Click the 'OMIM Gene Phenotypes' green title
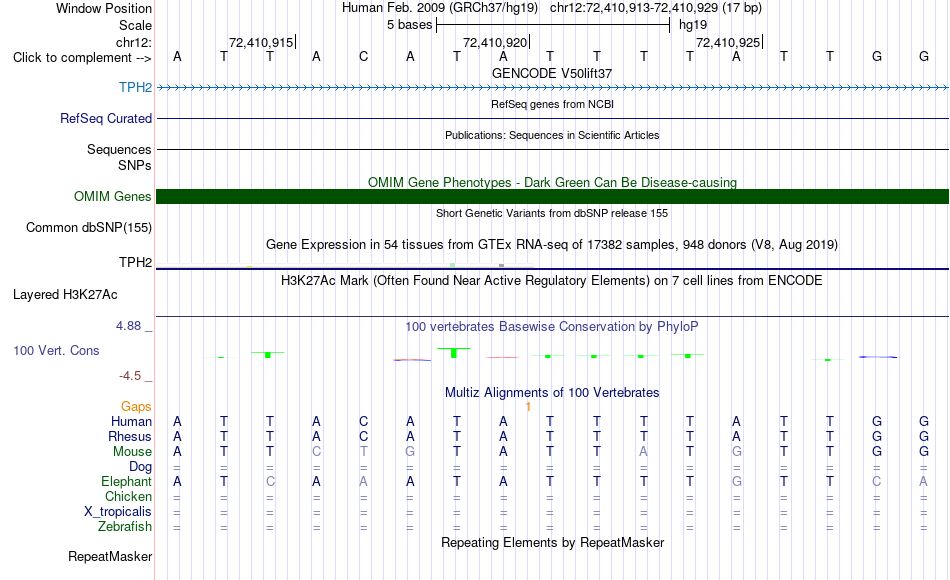Image resolution: width=950 pixels, height=580 pixels. click(552, 182)
